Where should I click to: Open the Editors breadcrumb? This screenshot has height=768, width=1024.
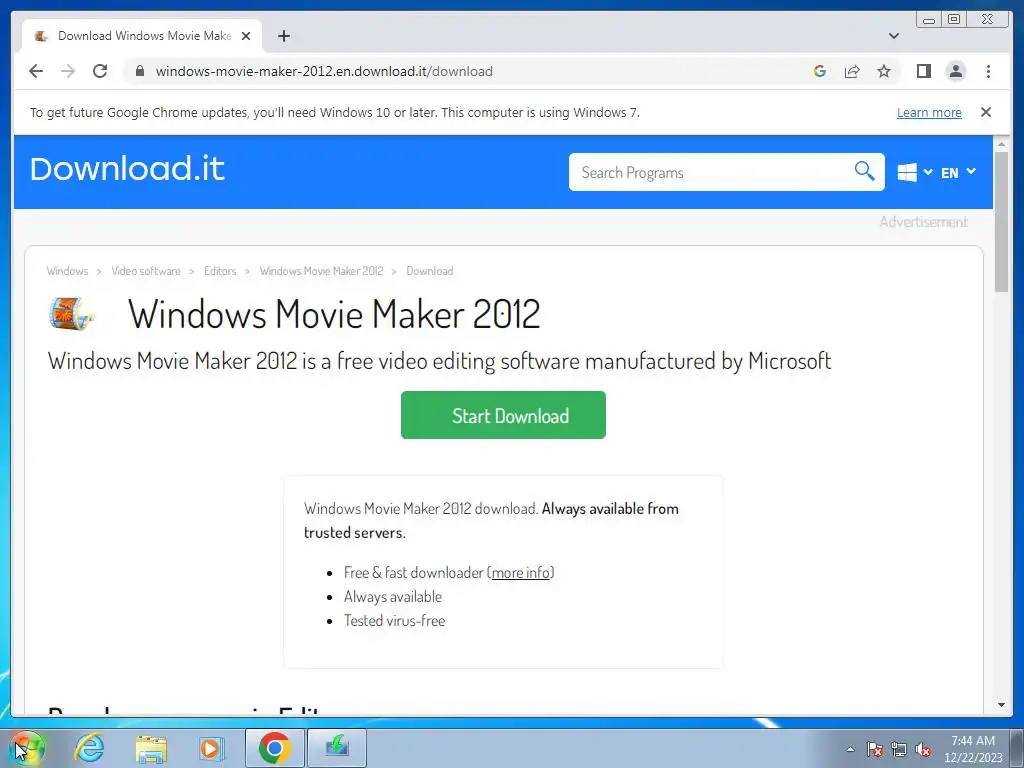pyautogui.click(x=220, y=271)
